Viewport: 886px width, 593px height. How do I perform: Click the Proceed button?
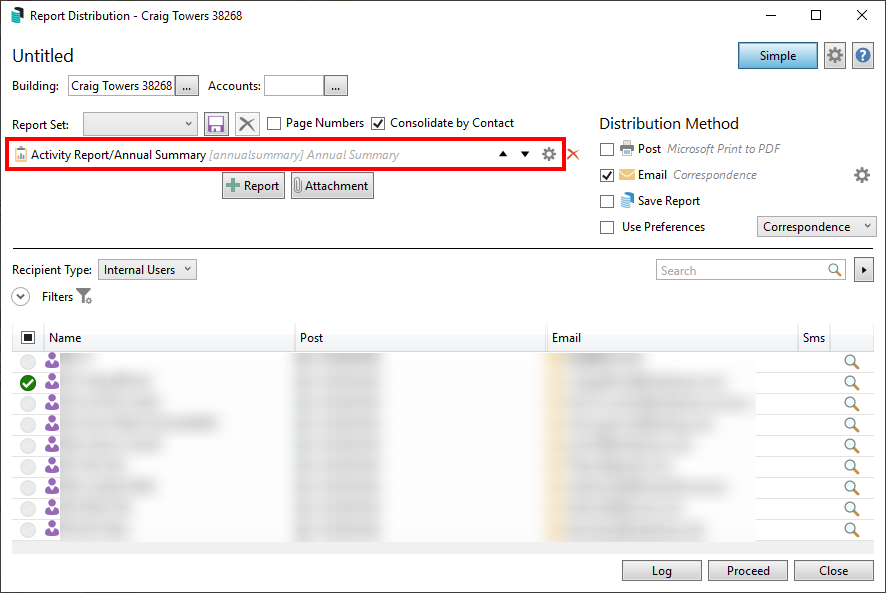[748, 570]
